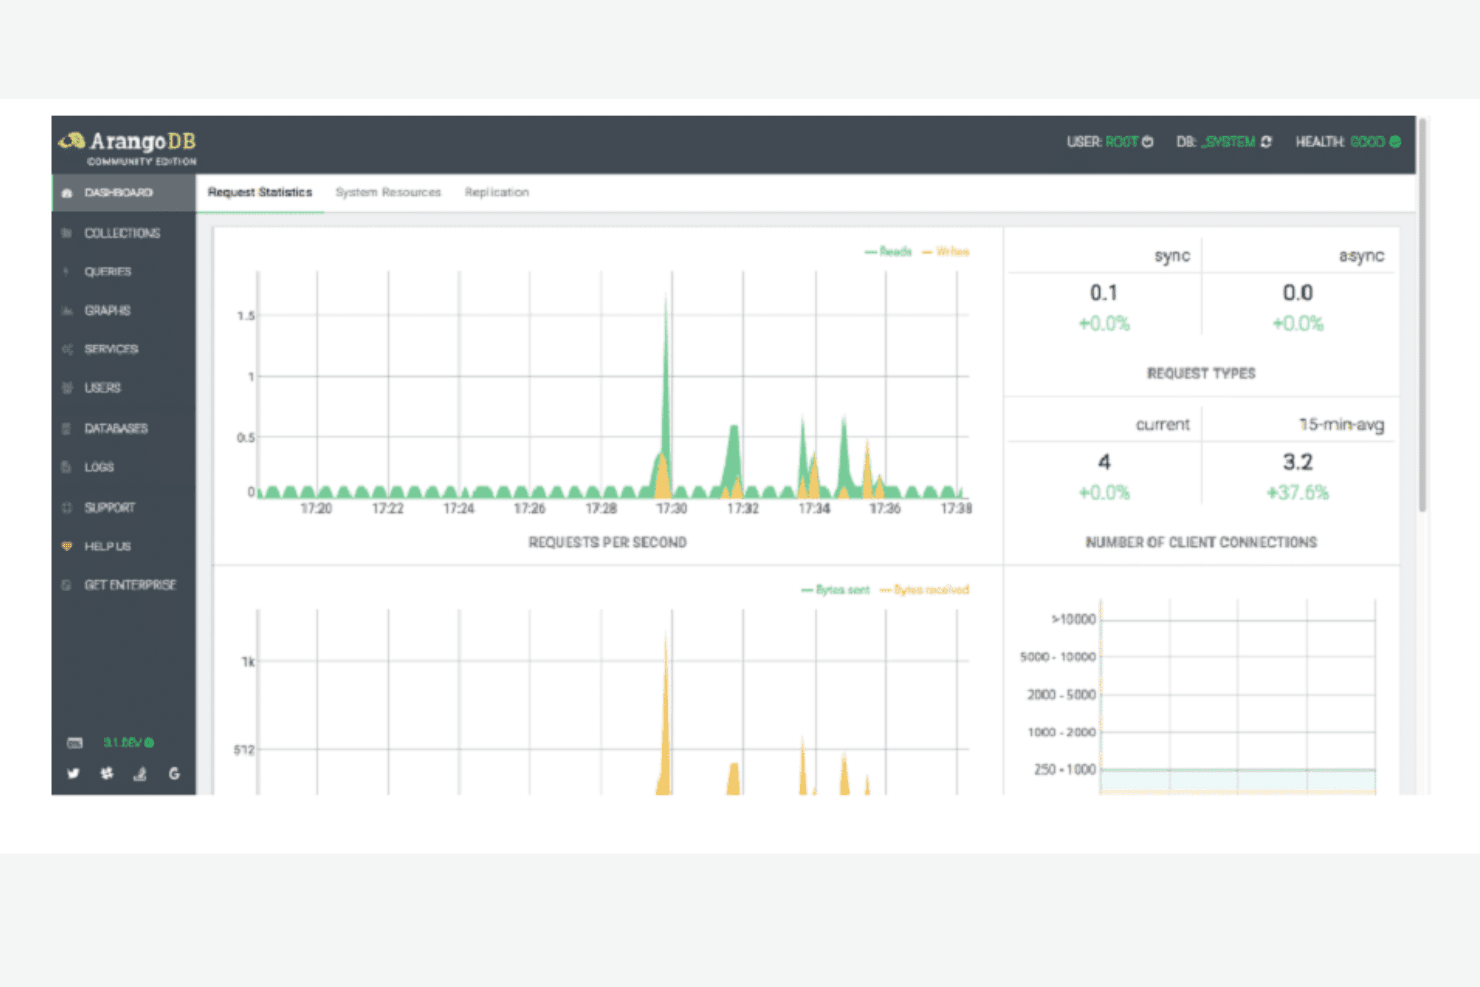The width and height of the screenshot is (1480, 987).
Task: Click the Help Us heart icon
Action: pos(67,546)
